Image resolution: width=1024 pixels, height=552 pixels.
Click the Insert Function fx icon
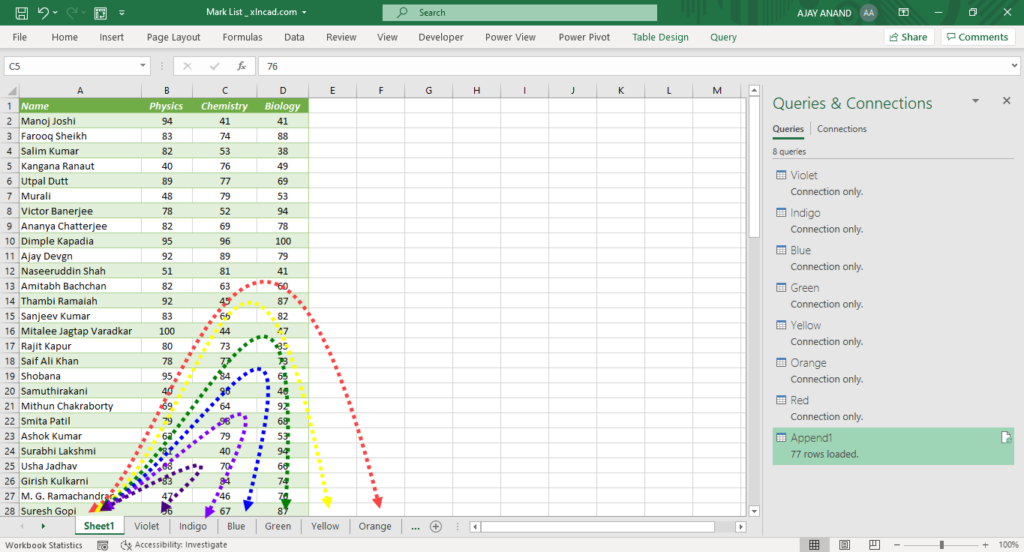[241, 66]
